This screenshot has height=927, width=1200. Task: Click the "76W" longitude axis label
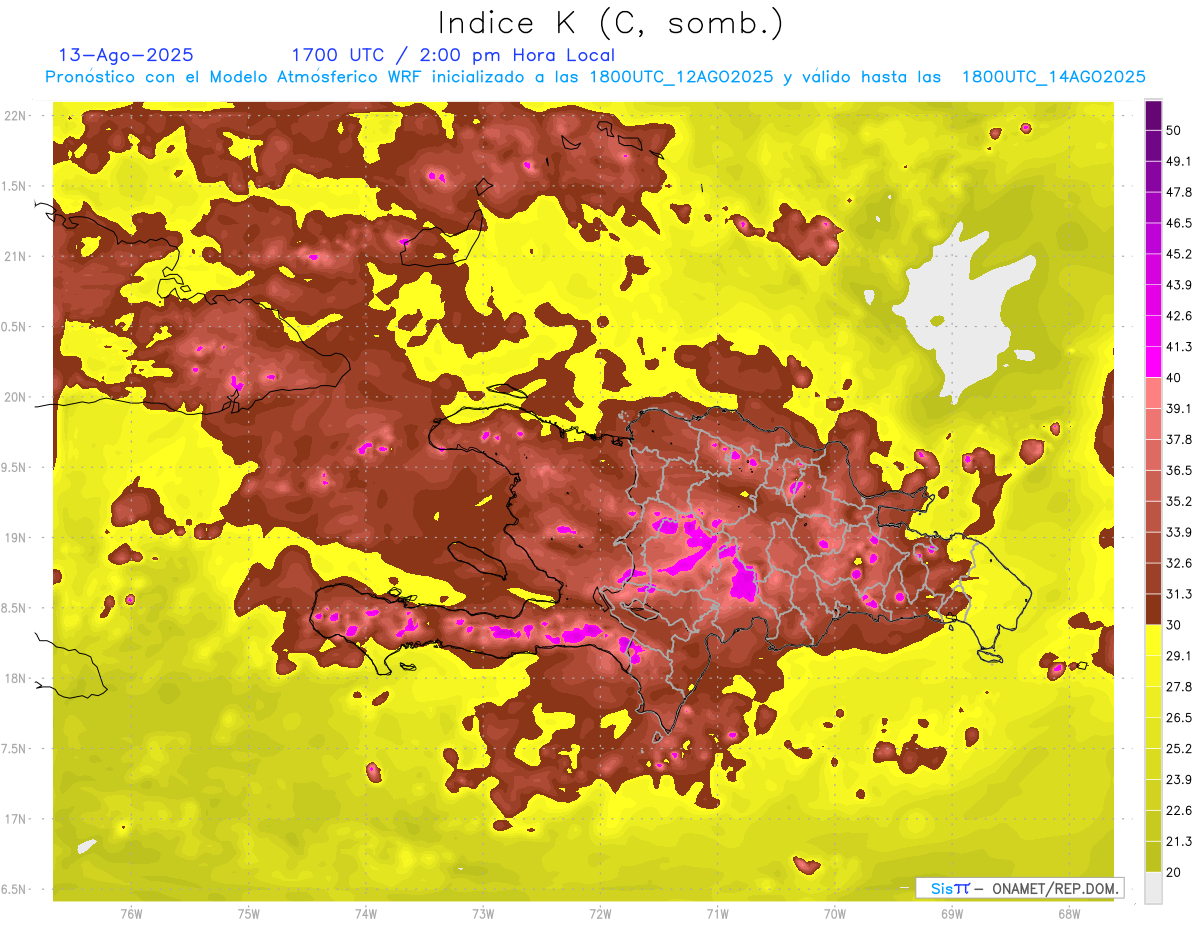(x=131, y=914)
